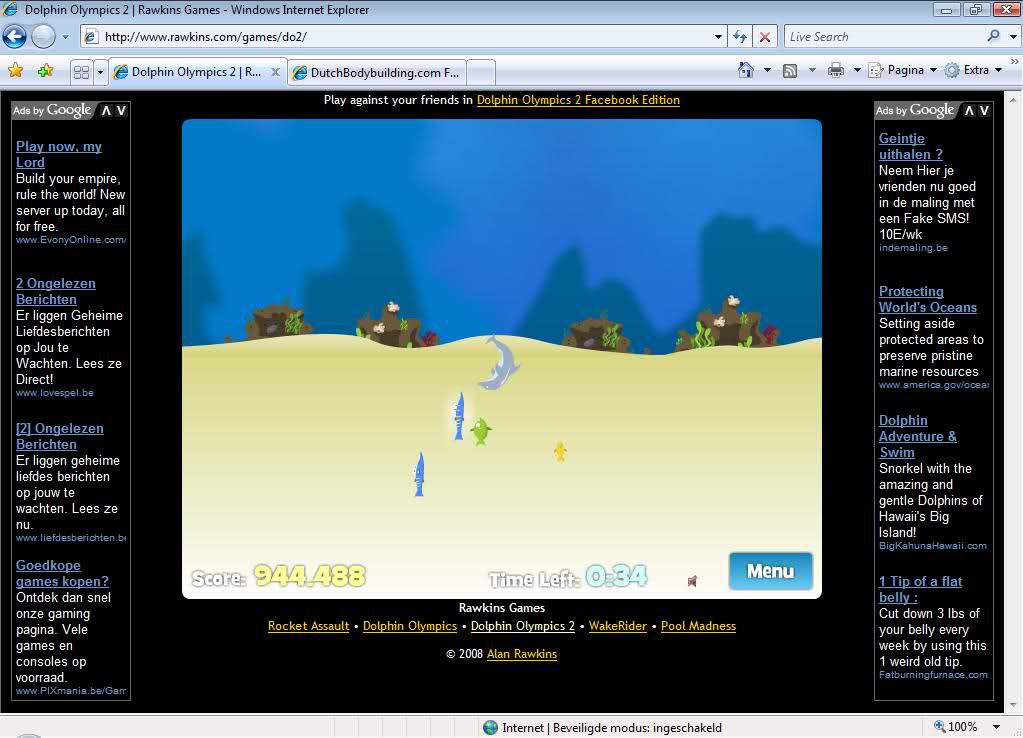This screenshot has height=738, width=1023.
Task: Open the Quick Tabs grid view
Action: point(81,72)
